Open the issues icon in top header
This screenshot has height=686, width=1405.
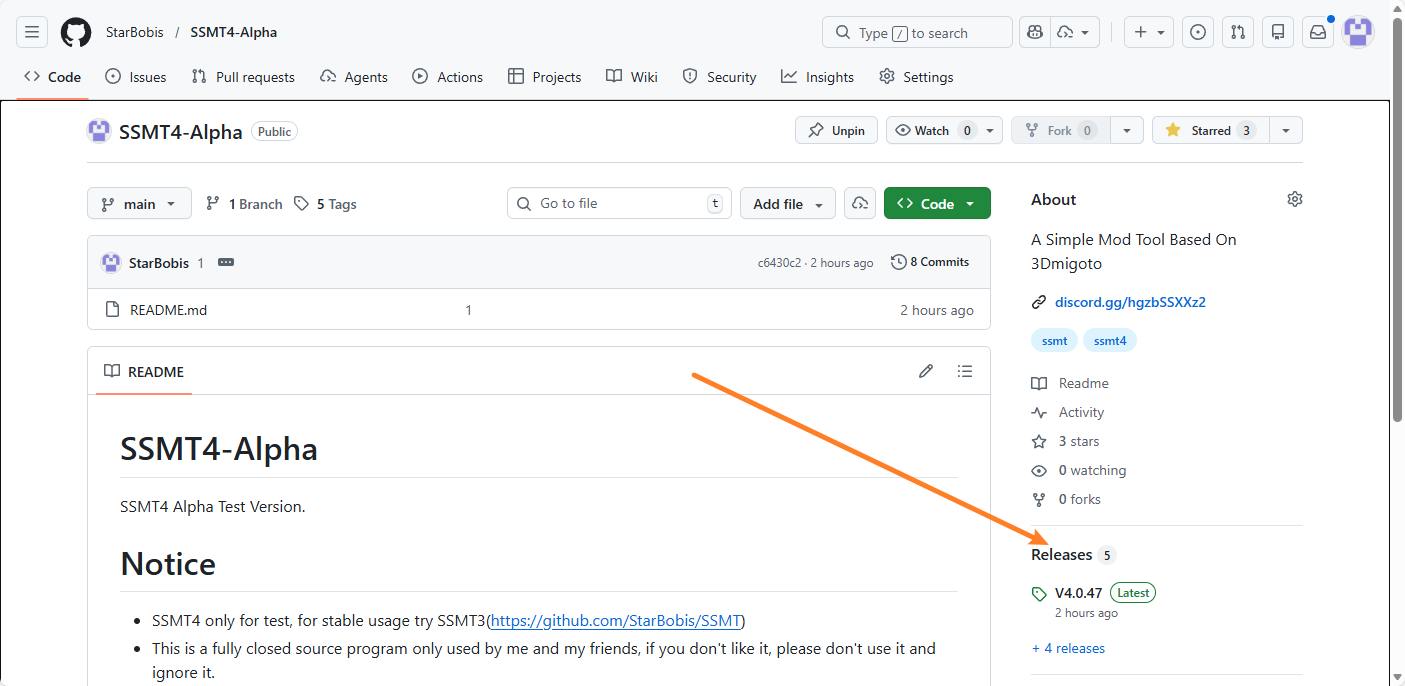click(1198, 32)
